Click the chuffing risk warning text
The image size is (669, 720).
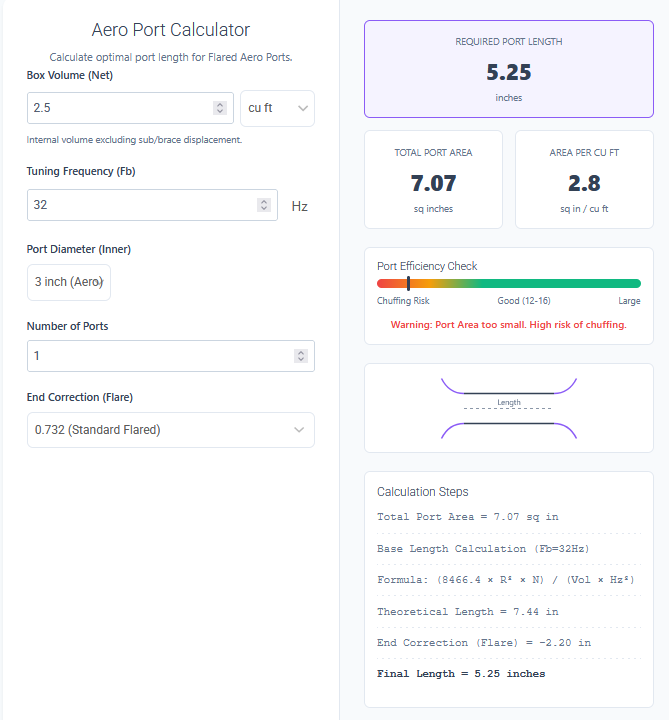tap(508, 325)
